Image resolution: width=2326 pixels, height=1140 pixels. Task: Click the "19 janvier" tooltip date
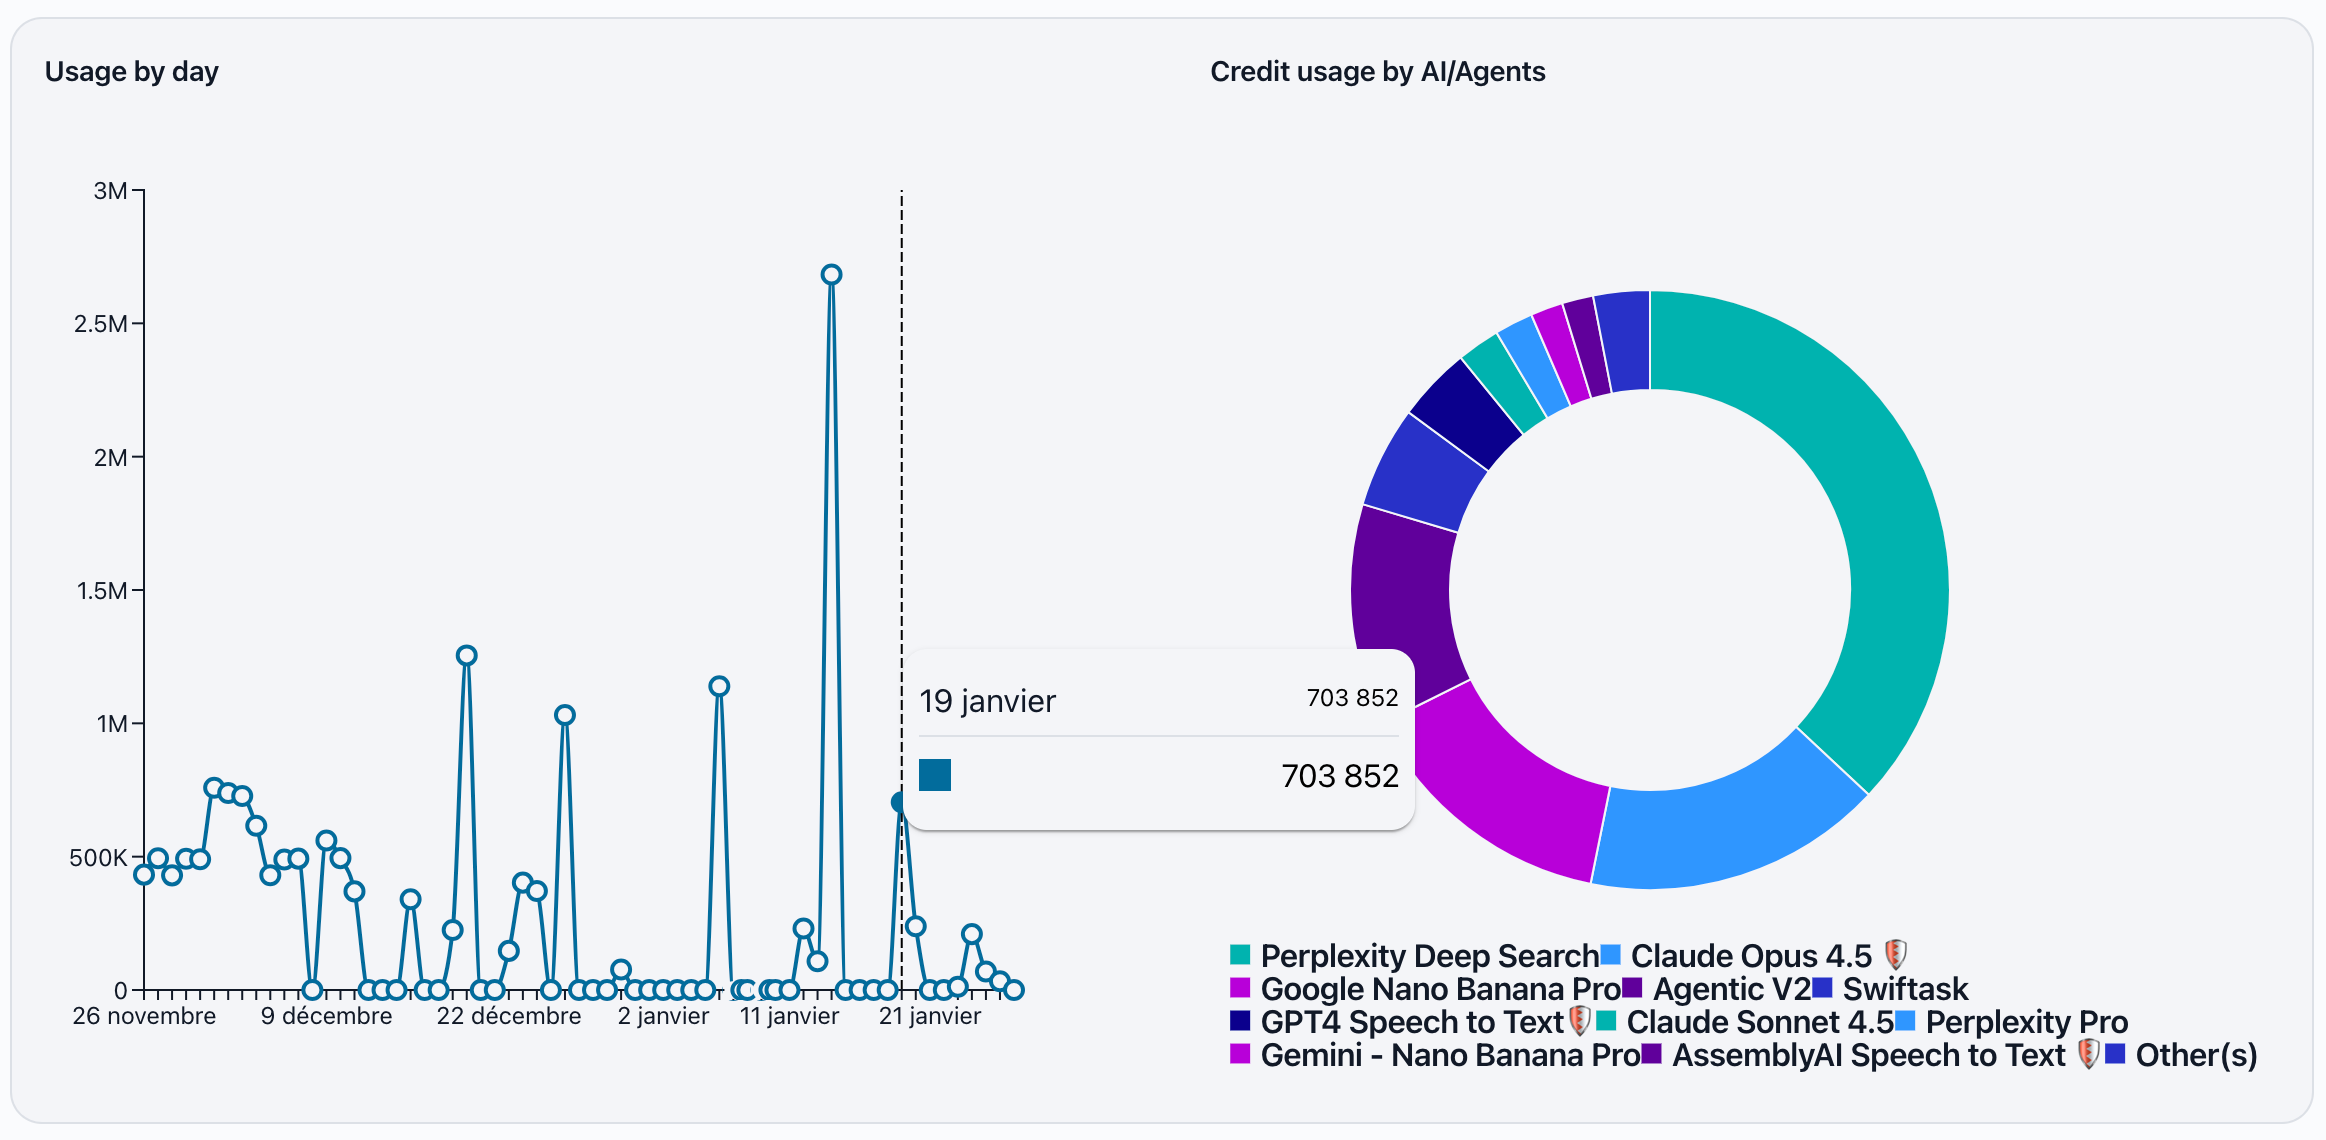(x=987, y=701)
